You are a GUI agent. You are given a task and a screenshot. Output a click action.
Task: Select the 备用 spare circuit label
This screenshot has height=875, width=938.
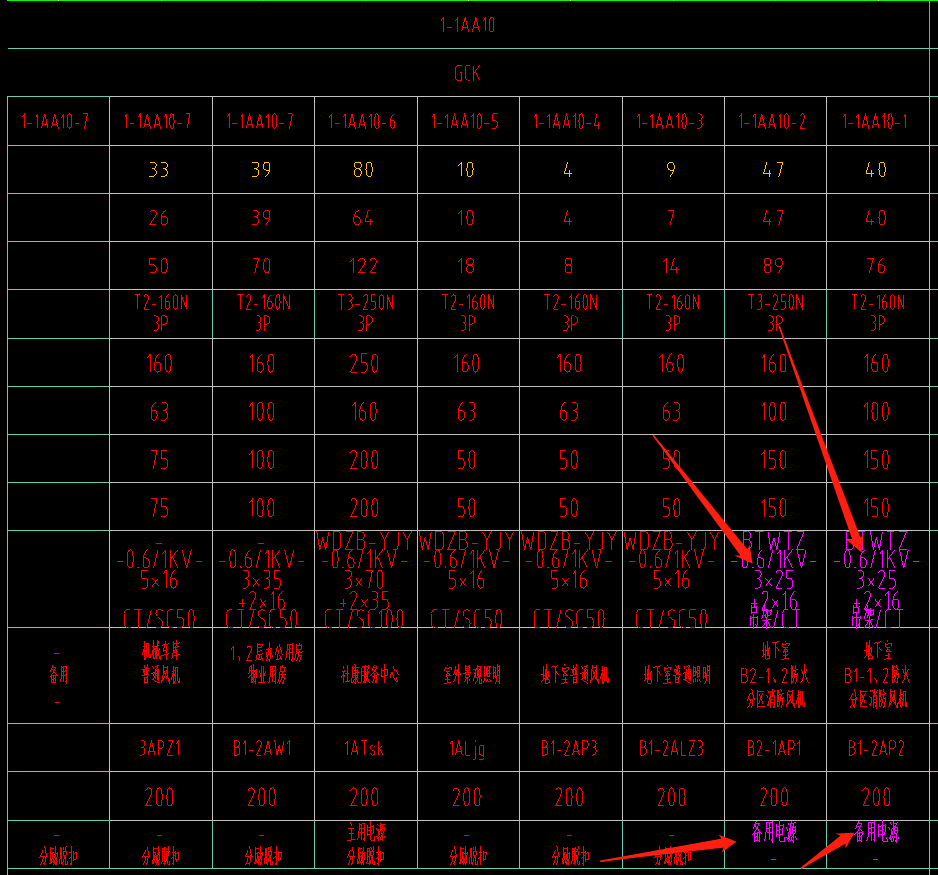(58, 675)
